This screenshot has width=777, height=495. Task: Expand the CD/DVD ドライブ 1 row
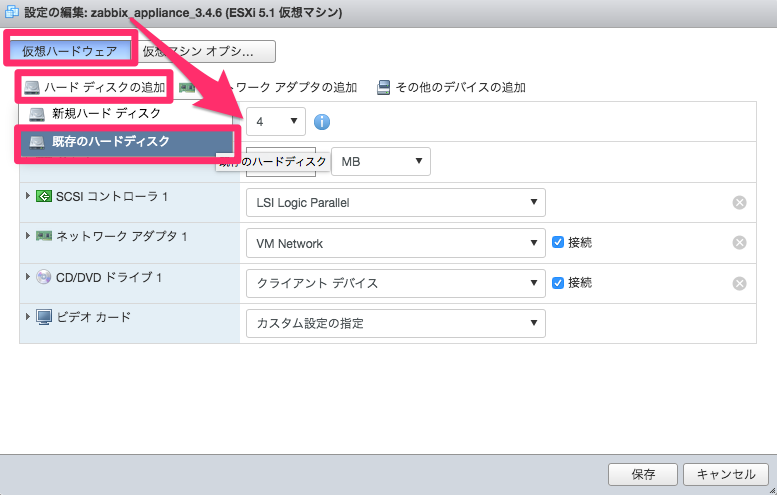click(x=28, y=276)
